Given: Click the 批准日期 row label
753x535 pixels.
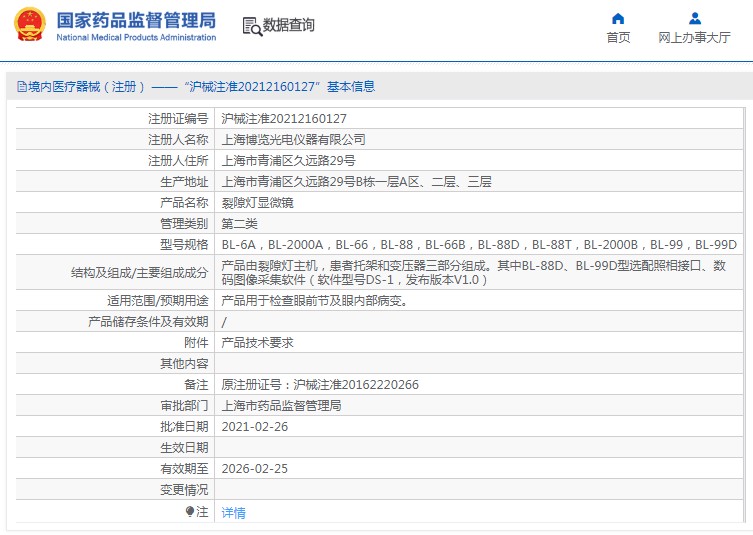Looking at the screenshot, I should point(184,427).
